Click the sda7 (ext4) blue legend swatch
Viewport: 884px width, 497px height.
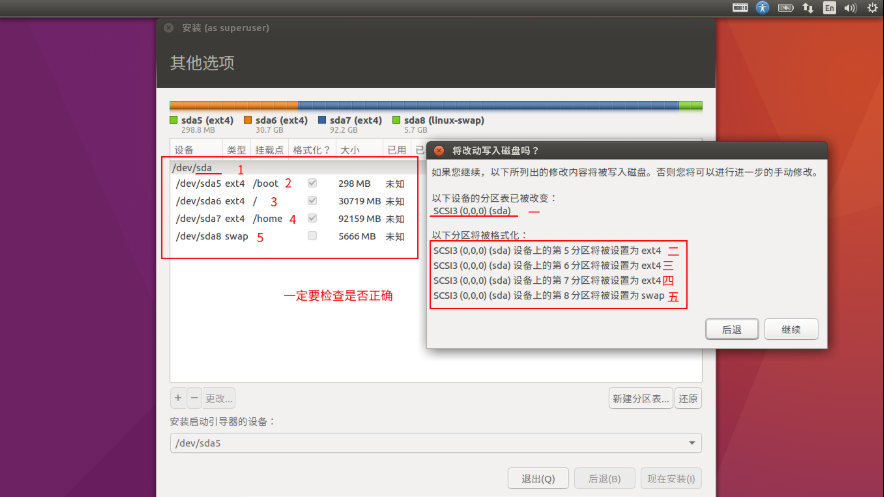pos(322,120)
